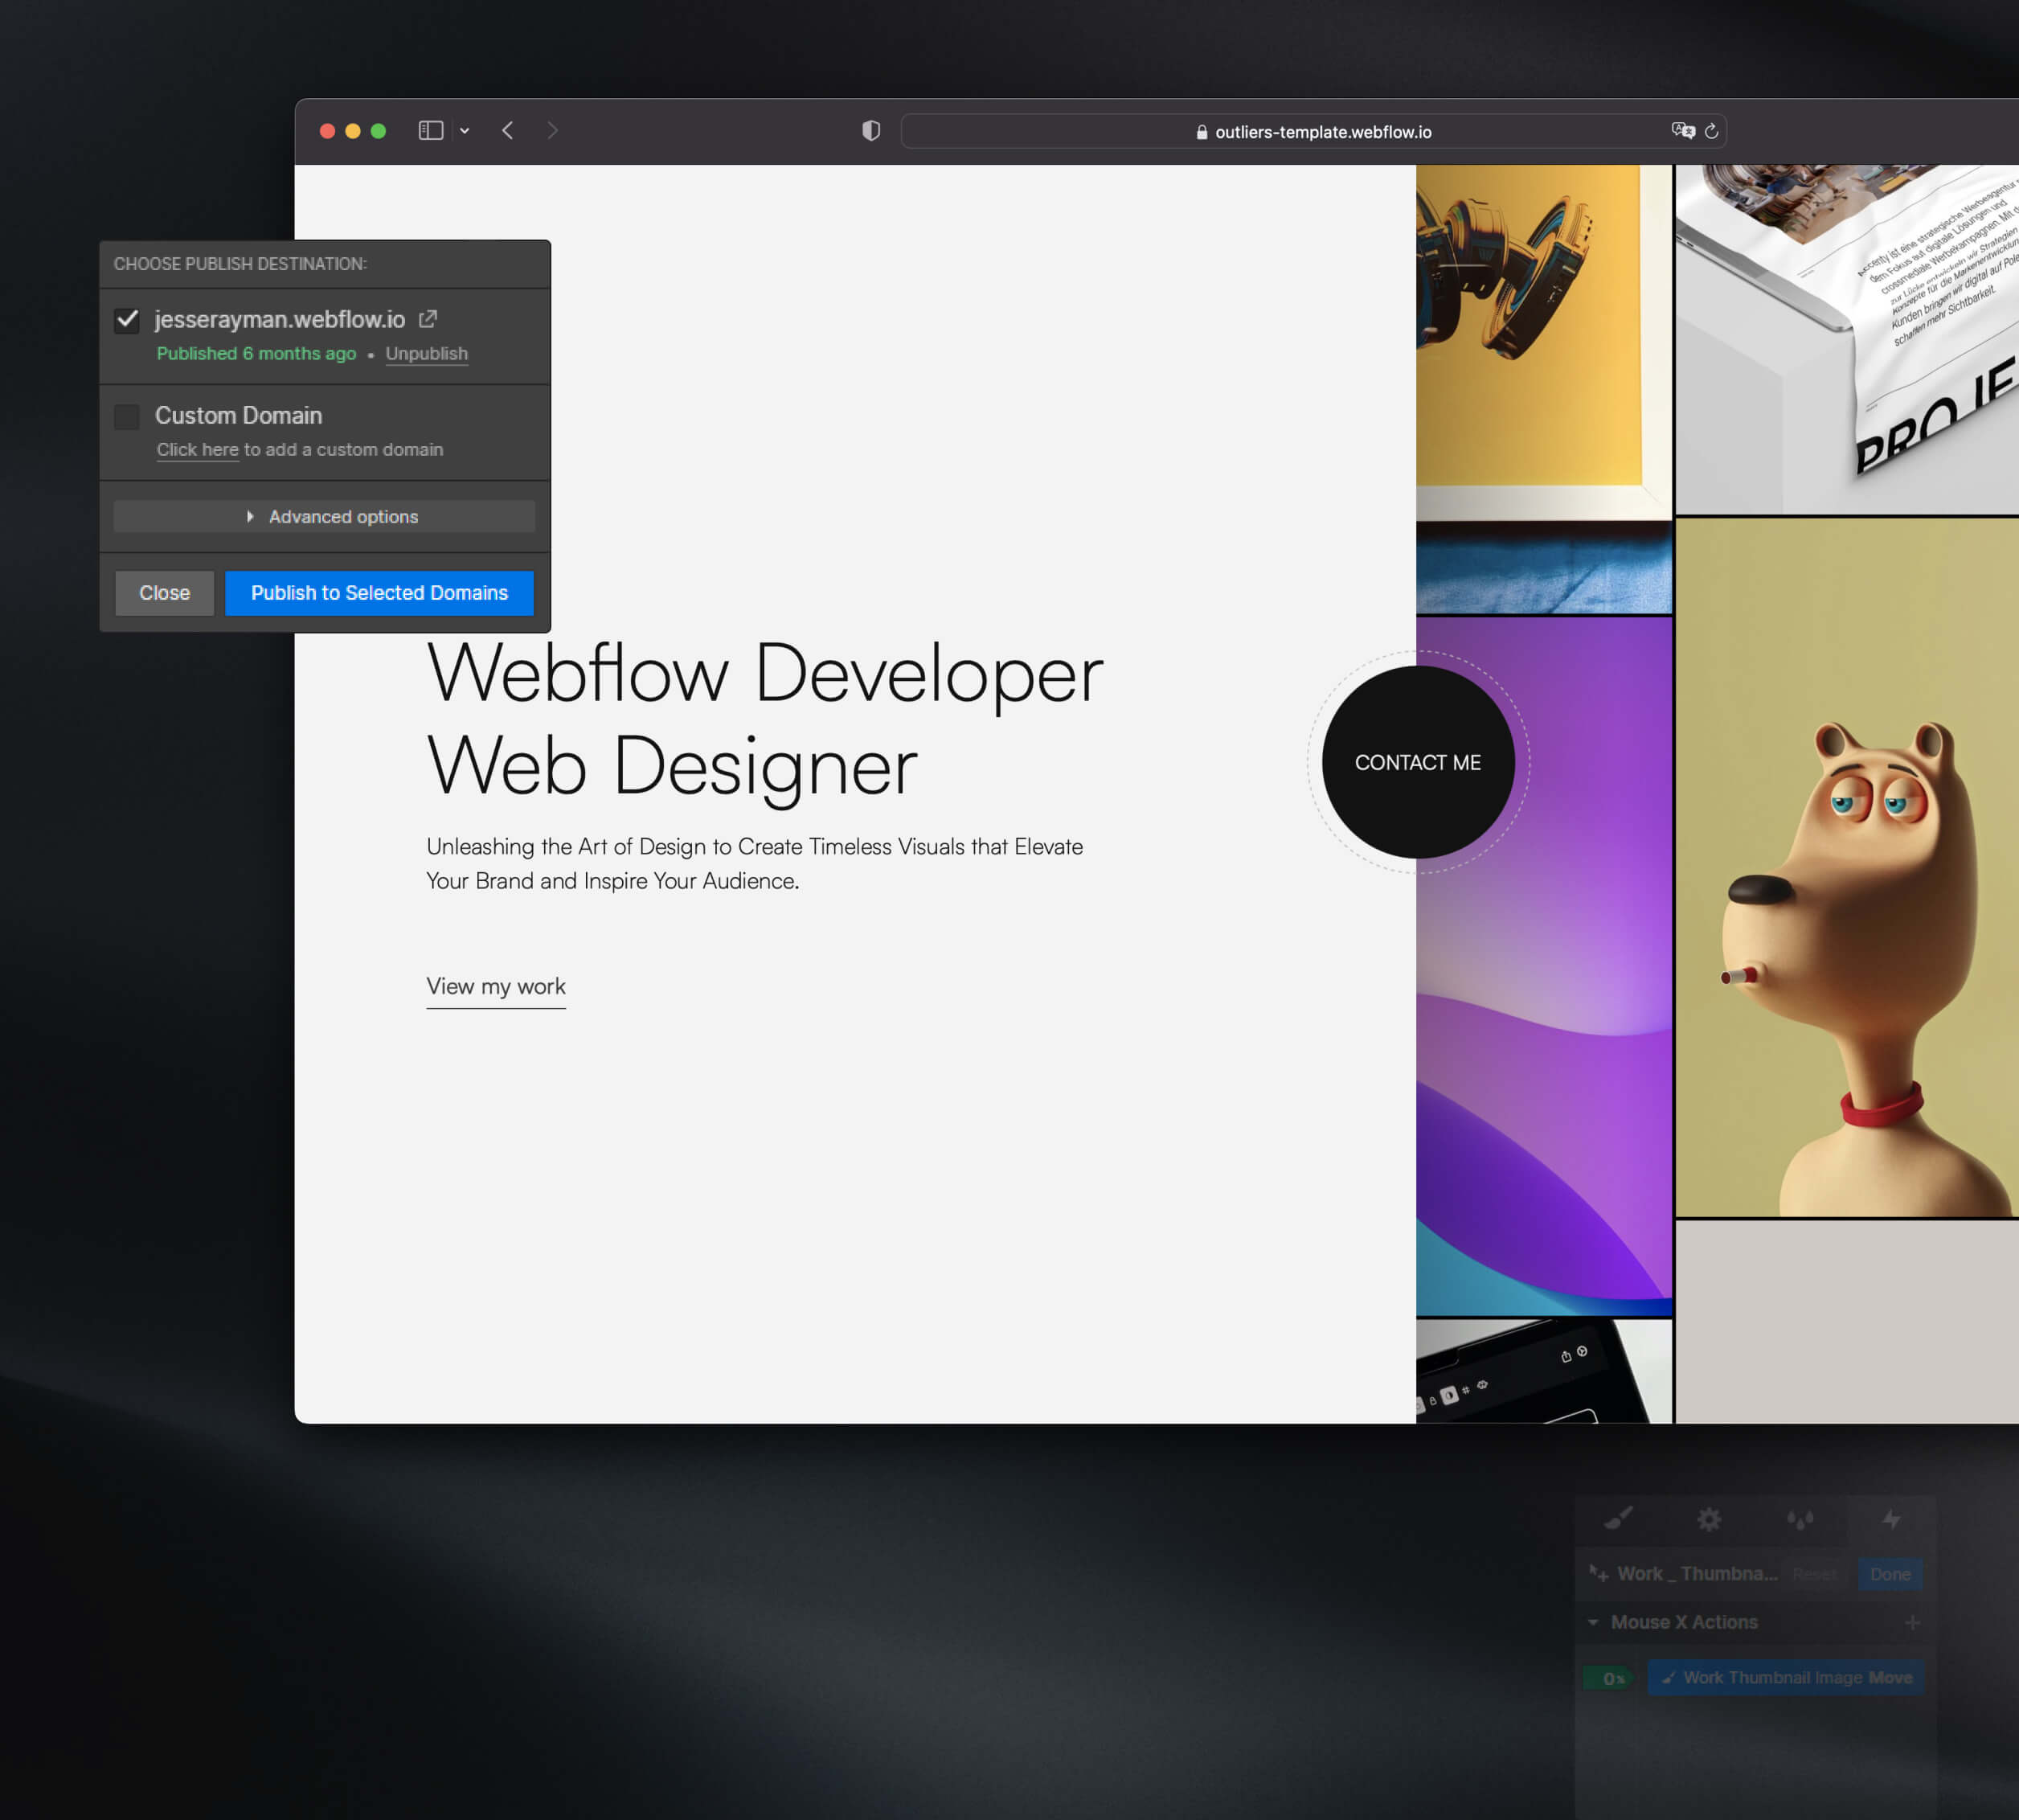The width and height of the screenshot is (2019, 1820).
Task: Click the lock icon in address bar
Action: (1202, 132)
